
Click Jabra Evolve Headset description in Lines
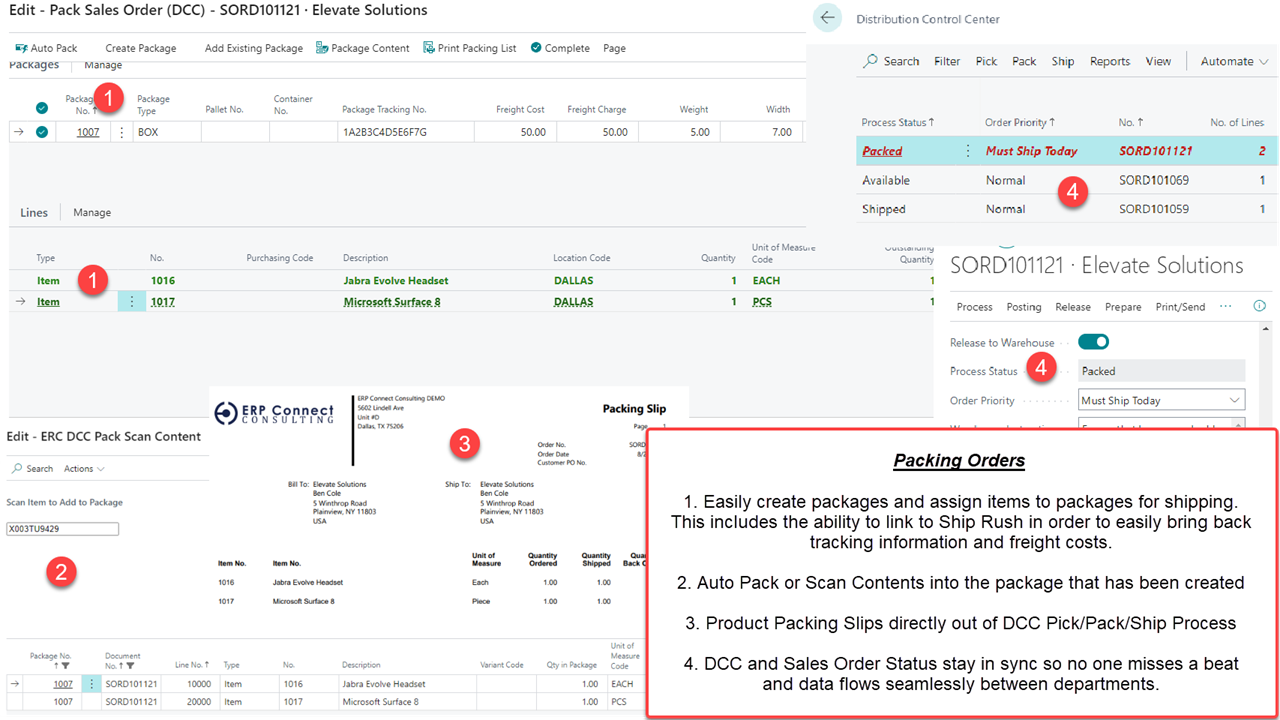point(396,281)
